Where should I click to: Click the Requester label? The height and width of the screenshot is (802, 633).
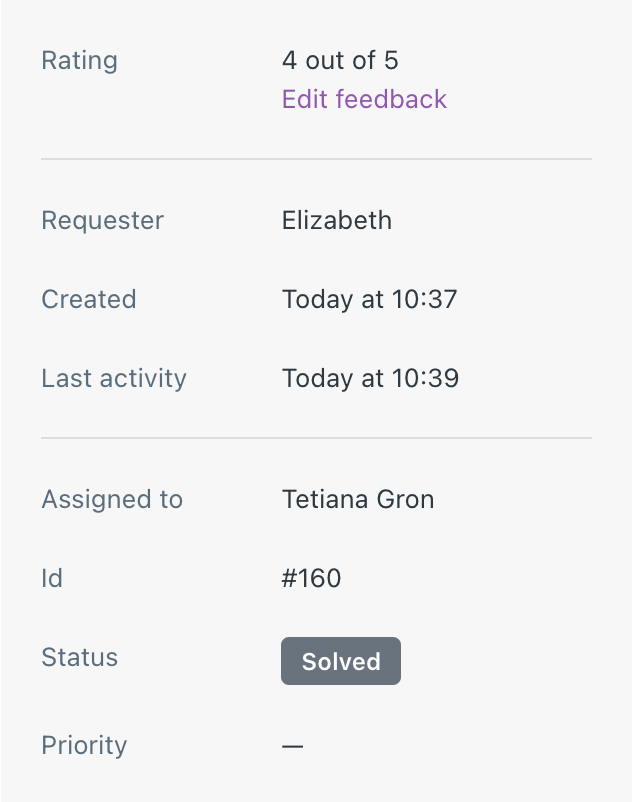click(102, 221)
